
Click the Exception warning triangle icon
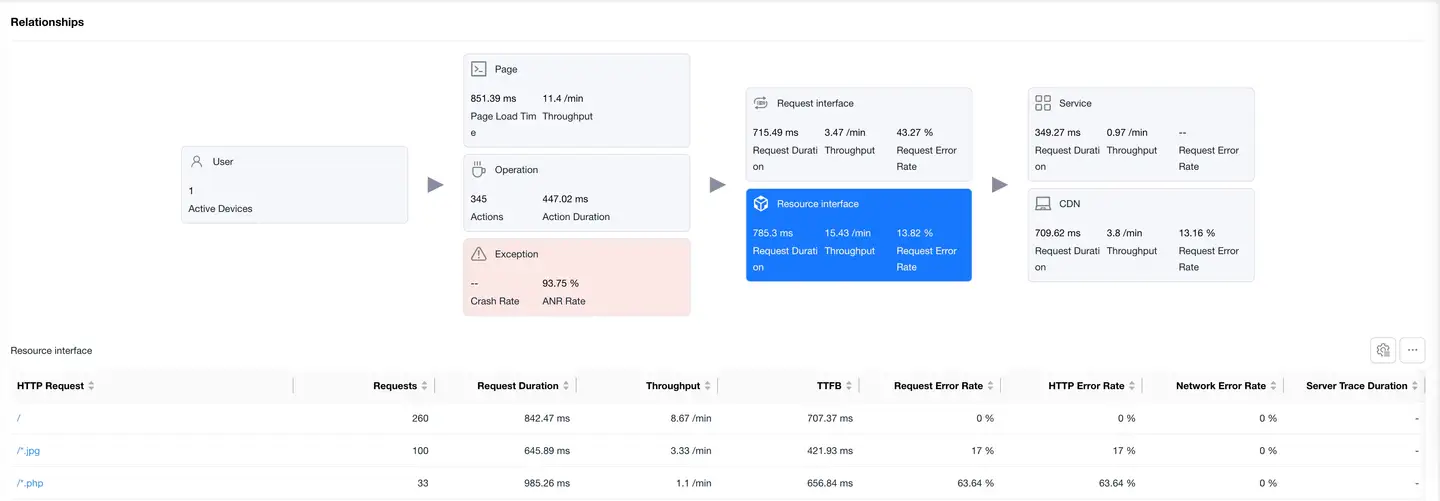[x=479, y=254]
